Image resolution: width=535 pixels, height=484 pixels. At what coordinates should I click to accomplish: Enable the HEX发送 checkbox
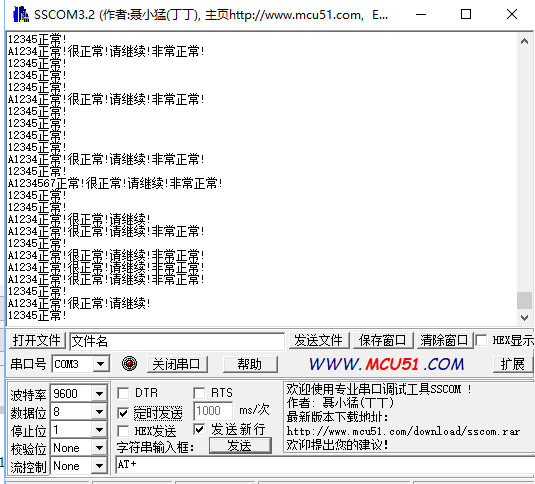click(x=123, y=431)
